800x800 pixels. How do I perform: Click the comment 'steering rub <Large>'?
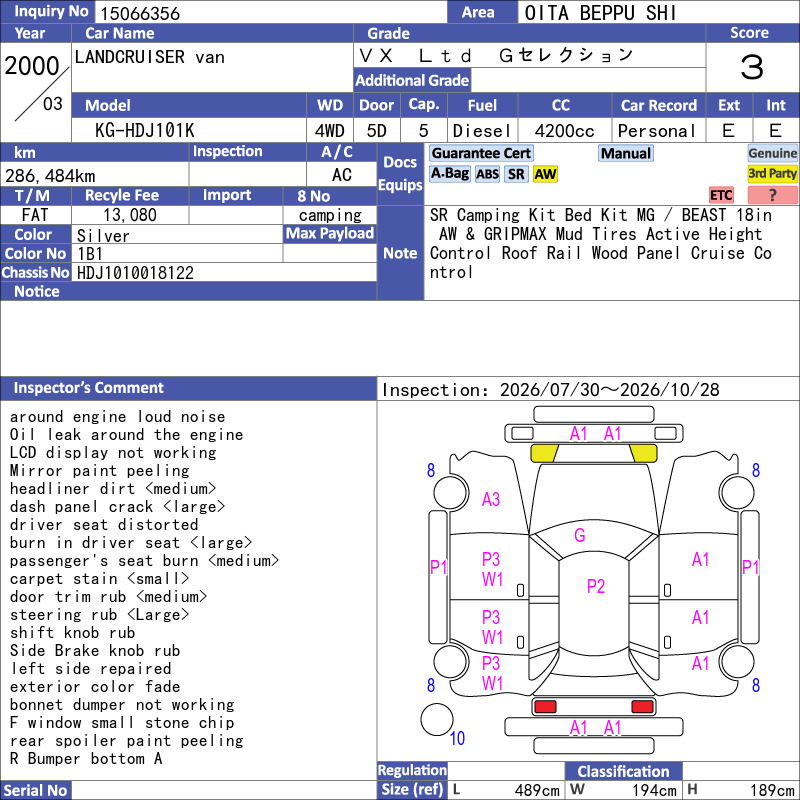[x=99, y=614]
